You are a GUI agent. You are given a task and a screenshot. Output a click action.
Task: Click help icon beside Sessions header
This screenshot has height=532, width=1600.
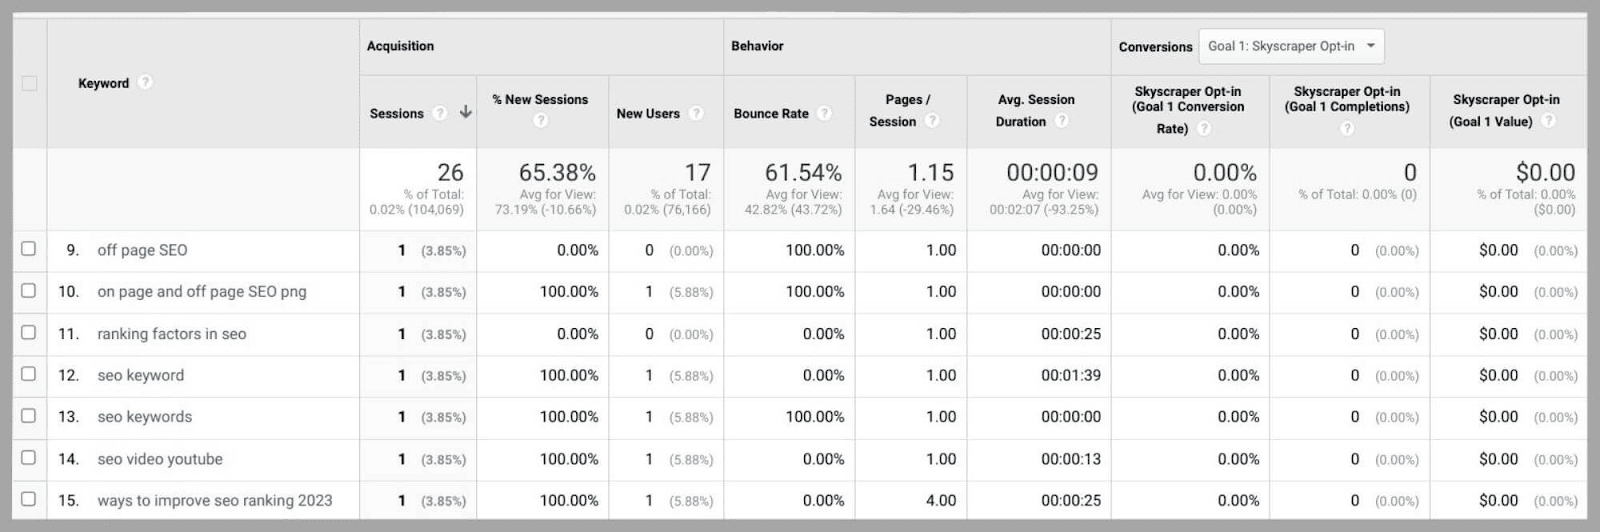(440, 113)
